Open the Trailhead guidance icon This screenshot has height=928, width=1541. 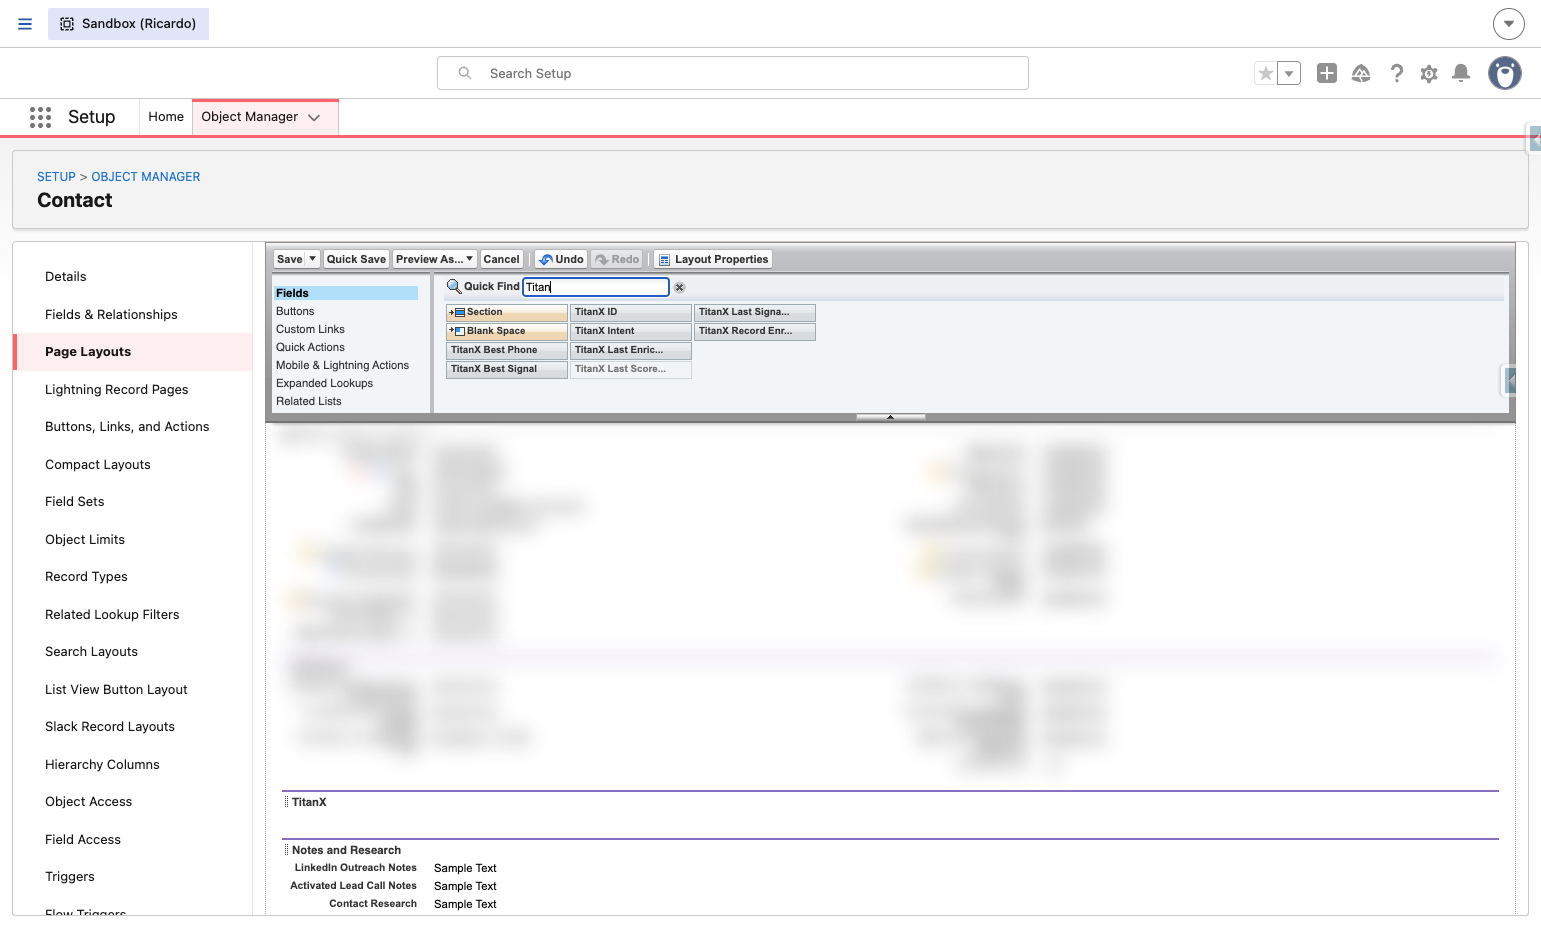click(1361, 73)
